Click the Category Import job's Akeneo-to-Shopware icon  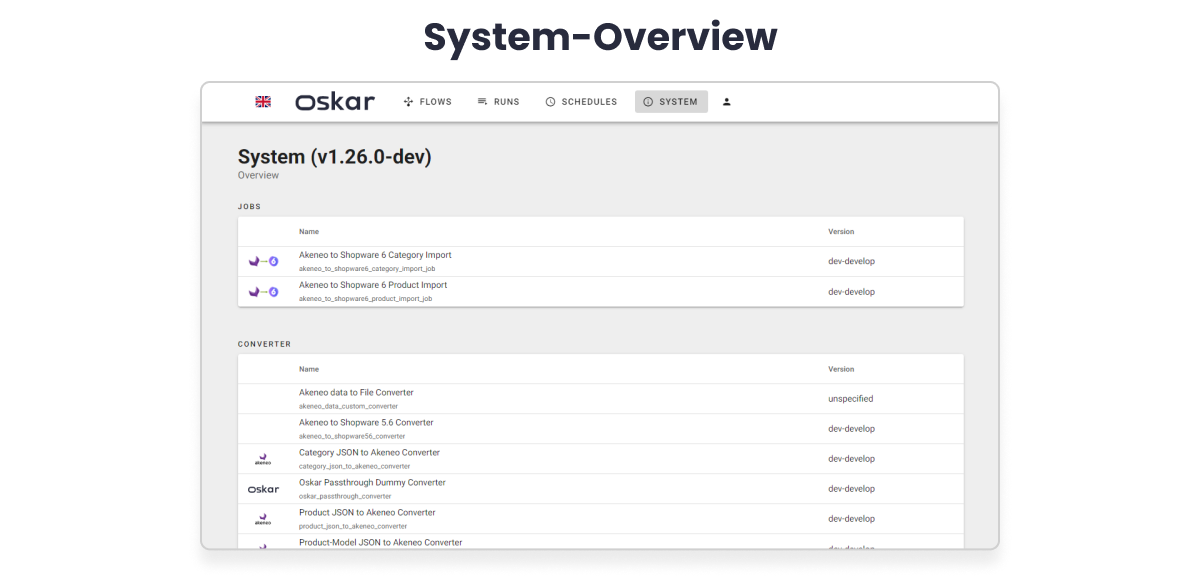coord(263,262)
